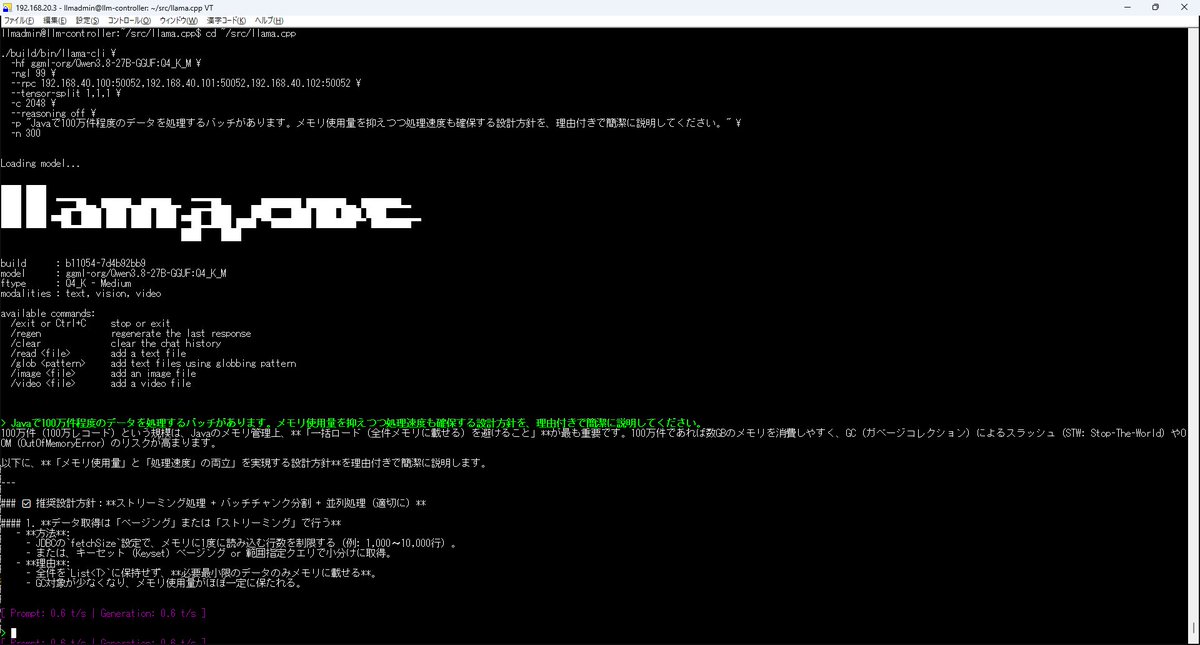The width and height of the screenshot is (1200, 645).
Task: Open the 漢字コード(K) menu
Action: click(x=228, y=20)
